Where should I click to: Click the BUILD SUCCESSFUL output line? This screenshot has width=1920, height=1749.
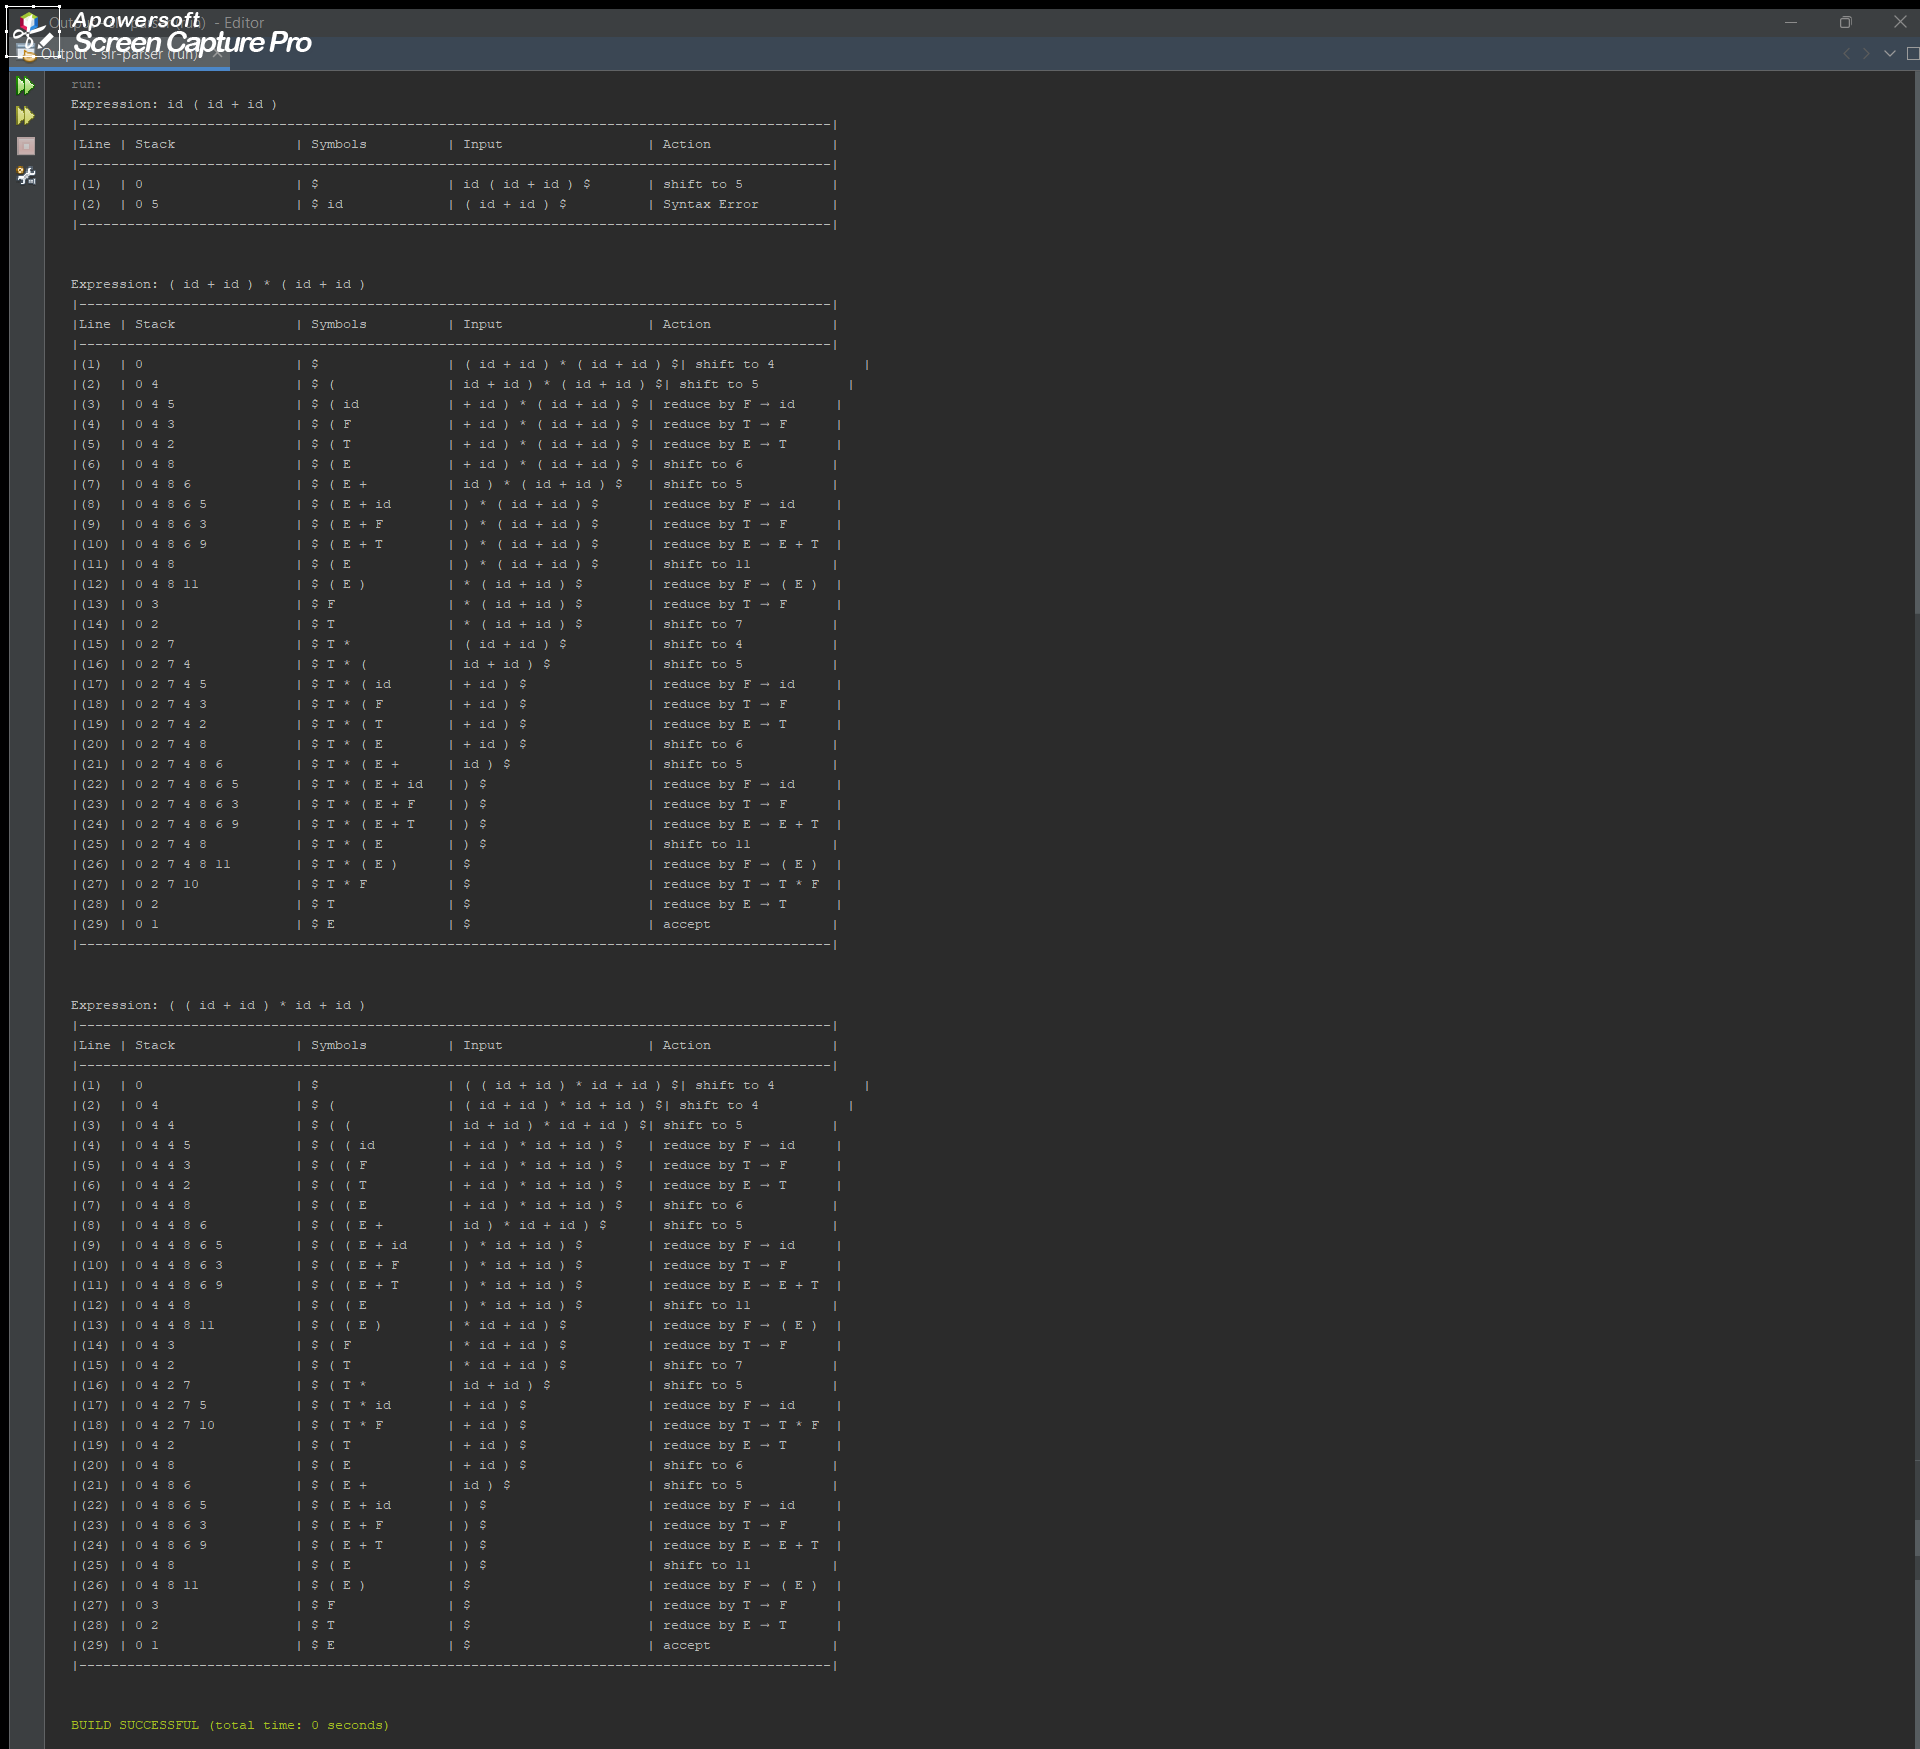coord(230,1725)
